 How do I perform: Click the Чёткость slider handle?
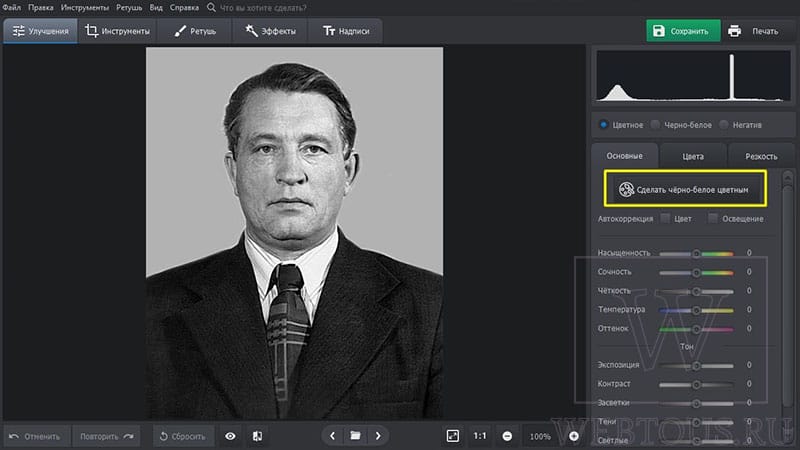tap(696, 291)
